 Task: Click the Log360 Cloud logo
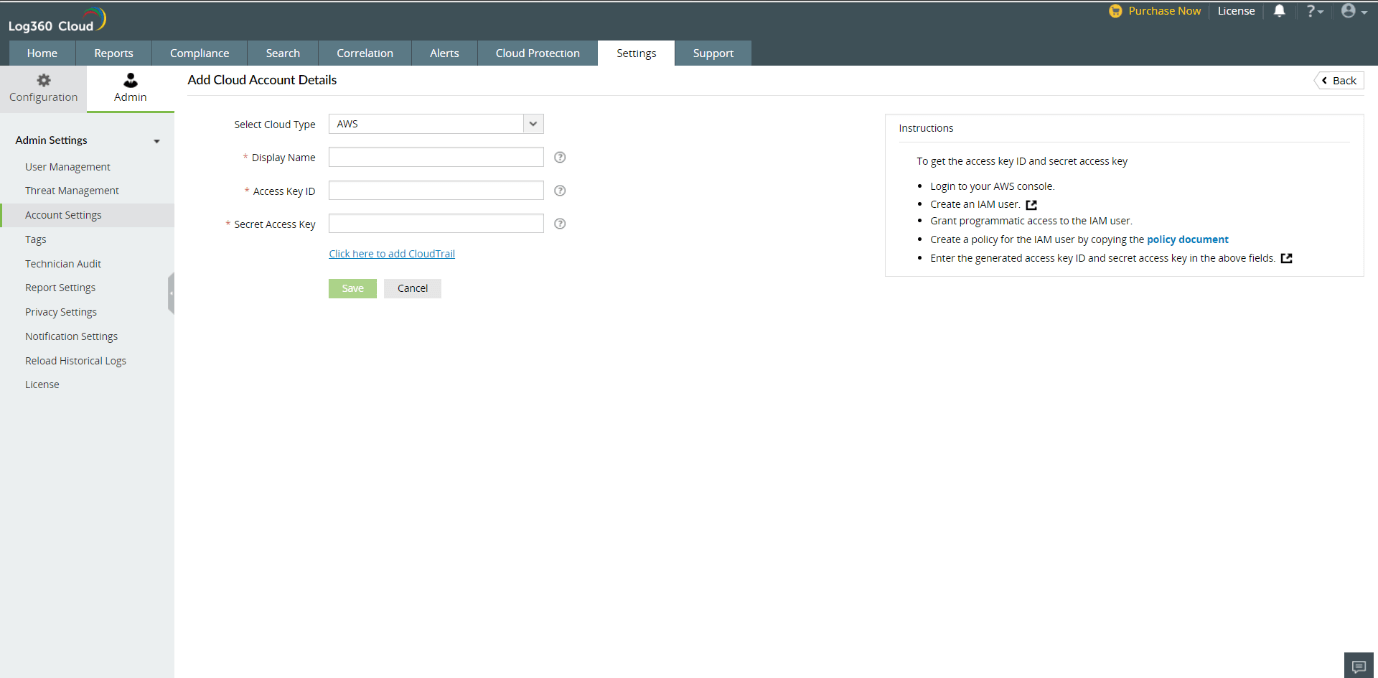[57, 21]
